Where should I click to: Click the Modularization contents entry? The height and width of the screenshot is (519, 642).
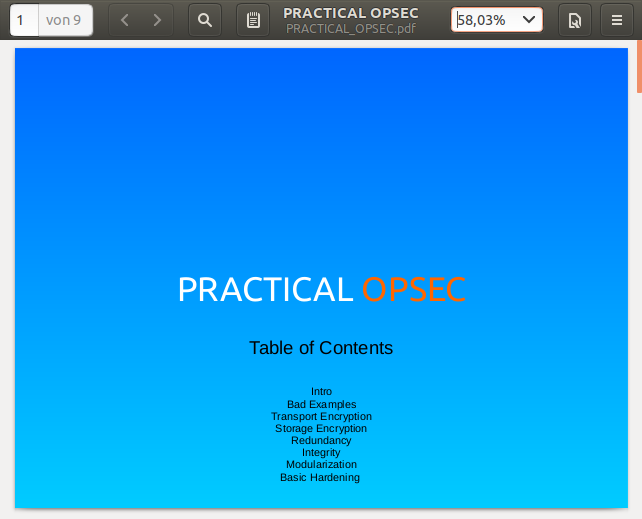pos(321,465)
